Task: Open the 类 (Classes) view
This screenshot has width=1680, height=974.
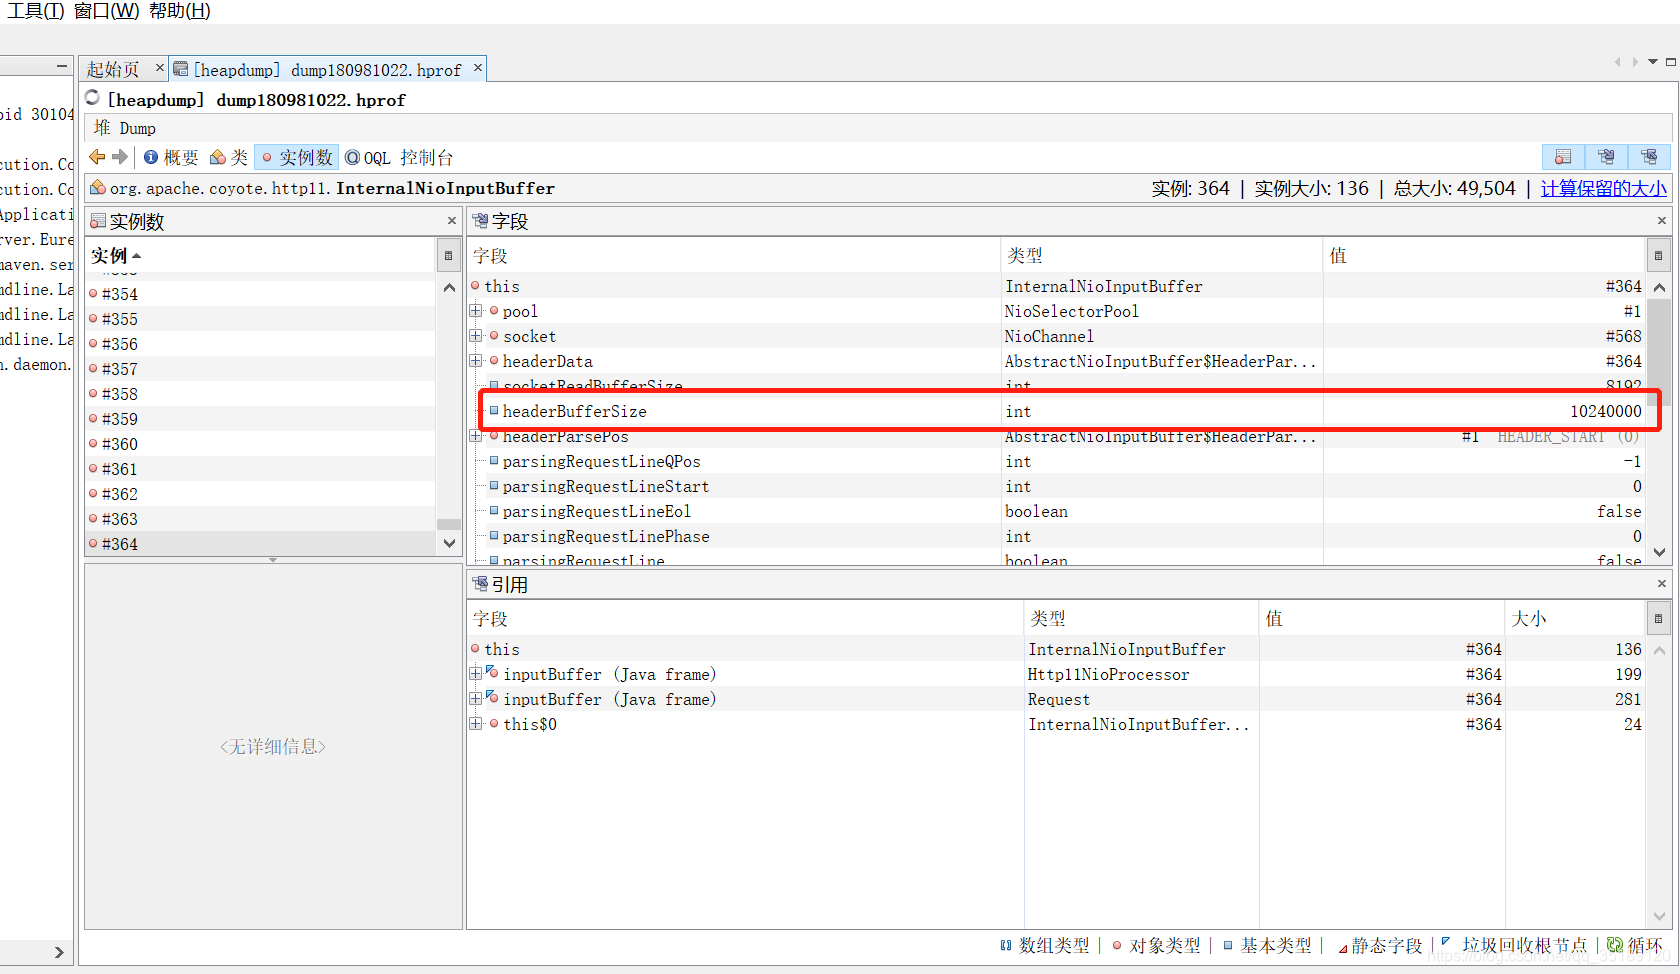Action: [x=229, y=157]
